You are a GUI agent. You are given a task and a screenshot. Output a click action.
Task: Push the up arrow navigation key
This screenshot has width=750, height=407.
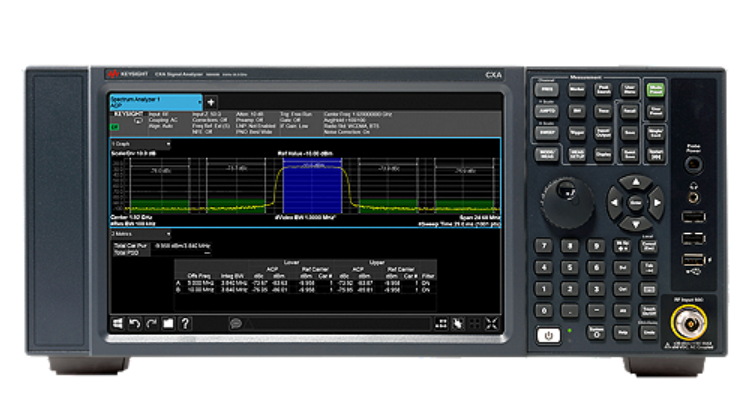point(635,182)
